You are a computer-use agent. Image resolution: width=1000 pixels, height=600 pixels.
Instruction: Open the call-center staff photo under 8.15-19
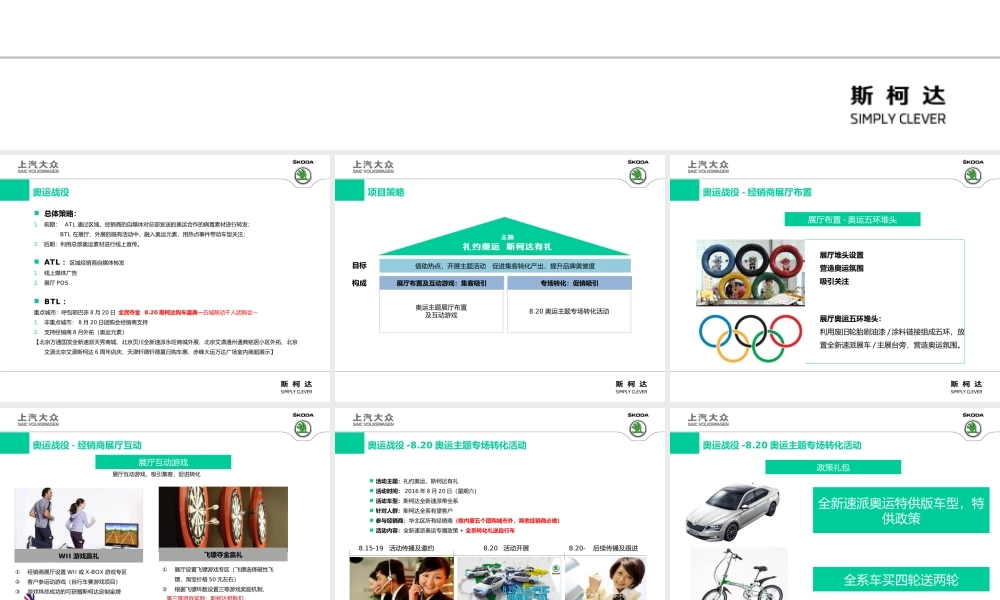coord(402,578)
